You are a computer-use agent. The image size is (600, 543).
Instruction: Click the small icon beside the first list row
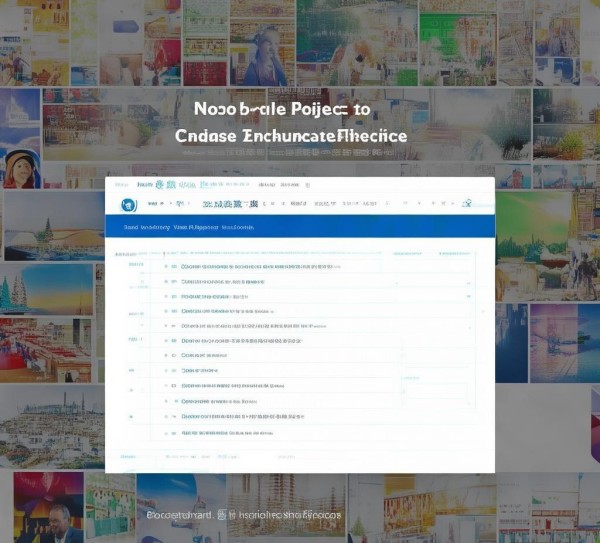174,266
